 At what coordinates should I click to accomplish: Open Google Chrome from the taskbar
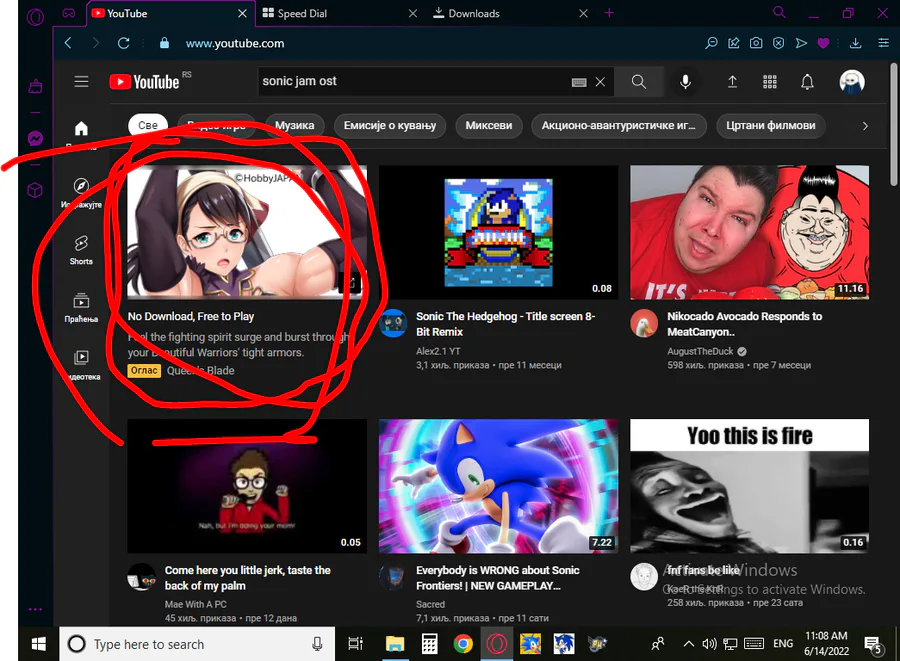(x=463, y=644)
